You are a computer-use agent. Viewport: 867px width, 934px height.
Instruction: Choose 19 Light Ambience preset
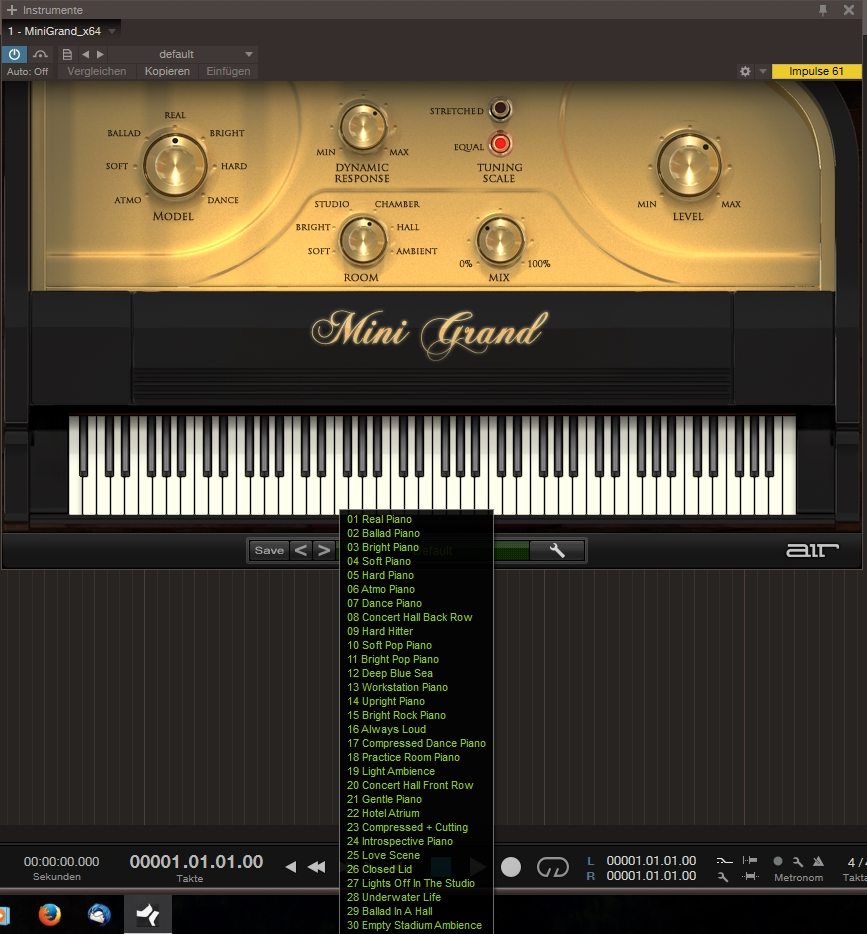(391, 771)
